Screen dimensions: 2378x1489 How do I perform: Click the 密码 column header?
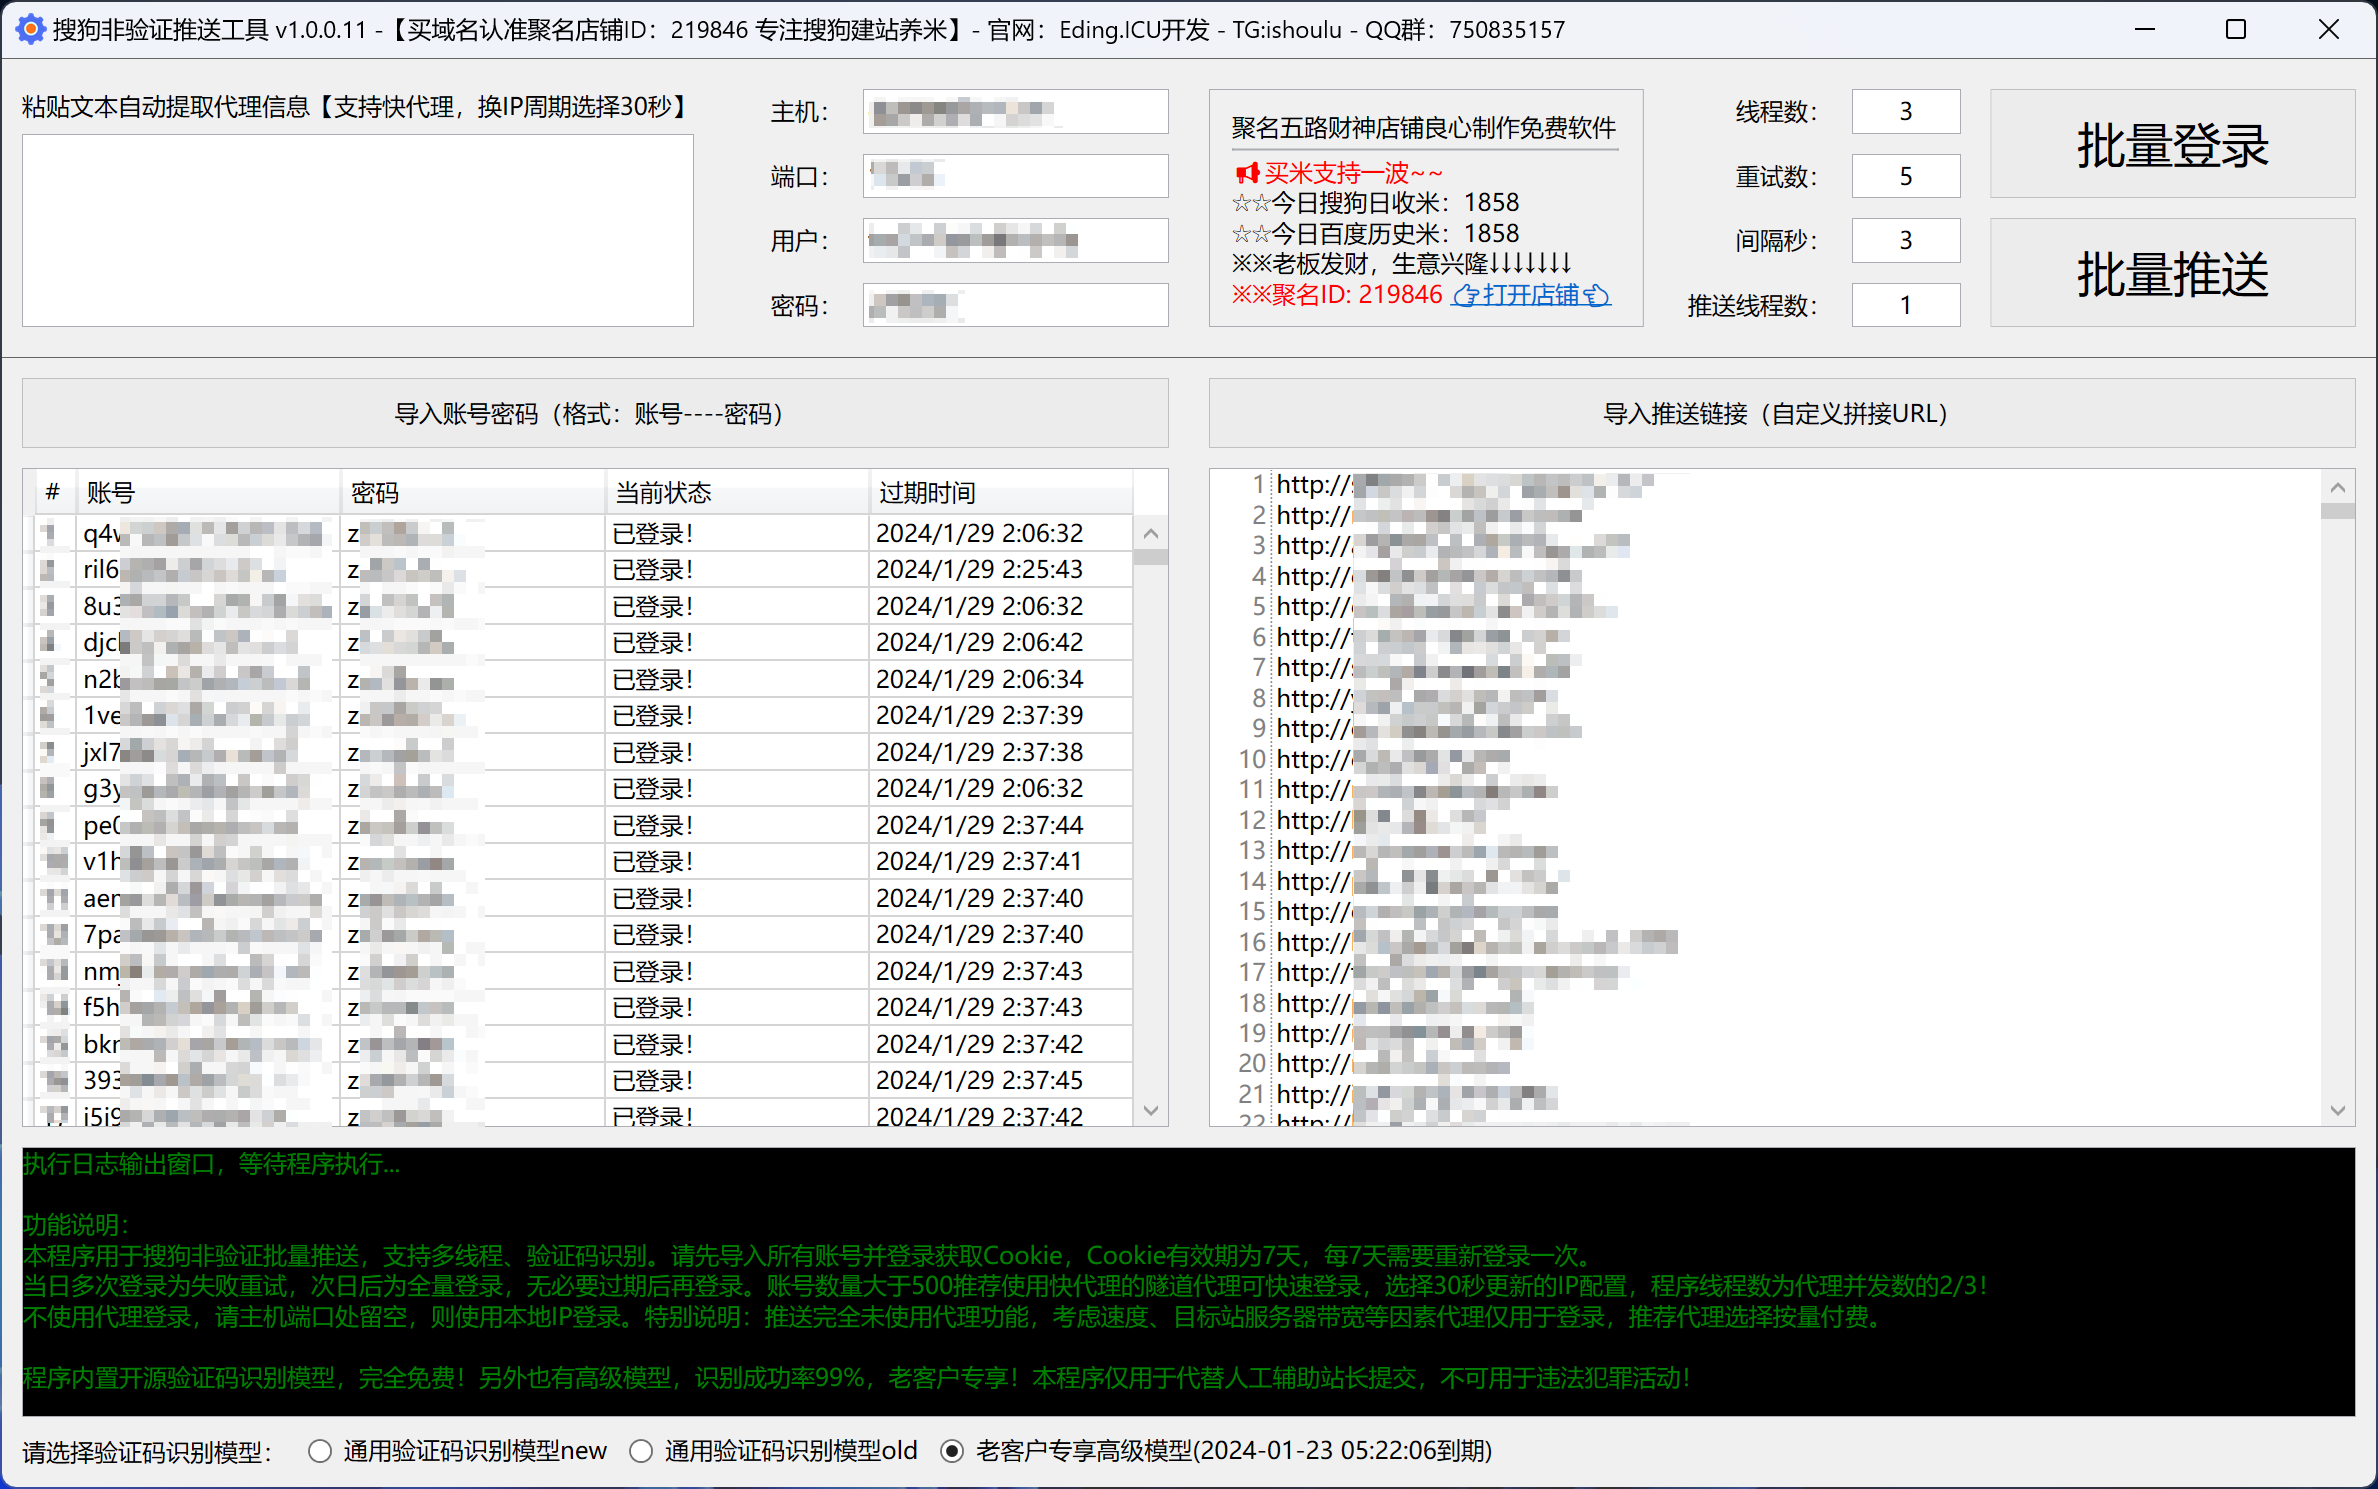coord(473,492)
